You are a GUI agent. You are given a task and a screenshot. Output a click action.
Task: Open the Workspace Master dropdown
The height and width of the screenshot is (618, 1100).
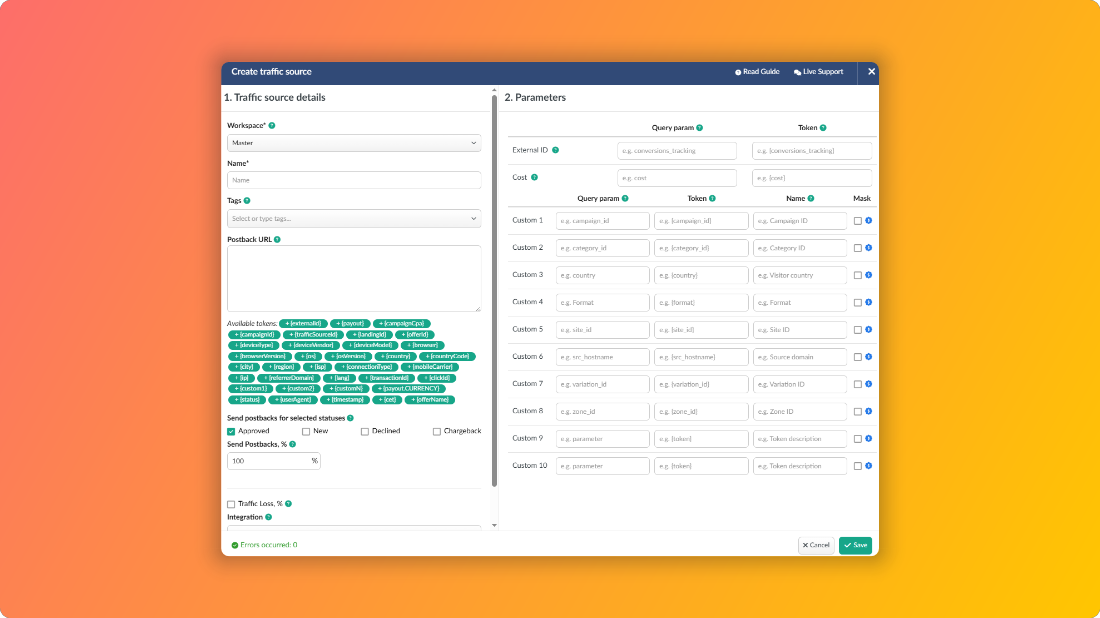pos(354,143)
